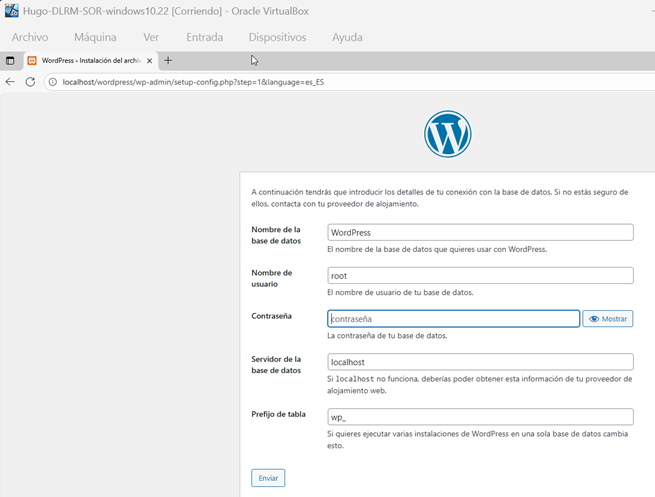This screenshot has height=497, width=655.
Task: Click the site information icon in the address bar
Action: pyautogui.click(x=53, y=82)
